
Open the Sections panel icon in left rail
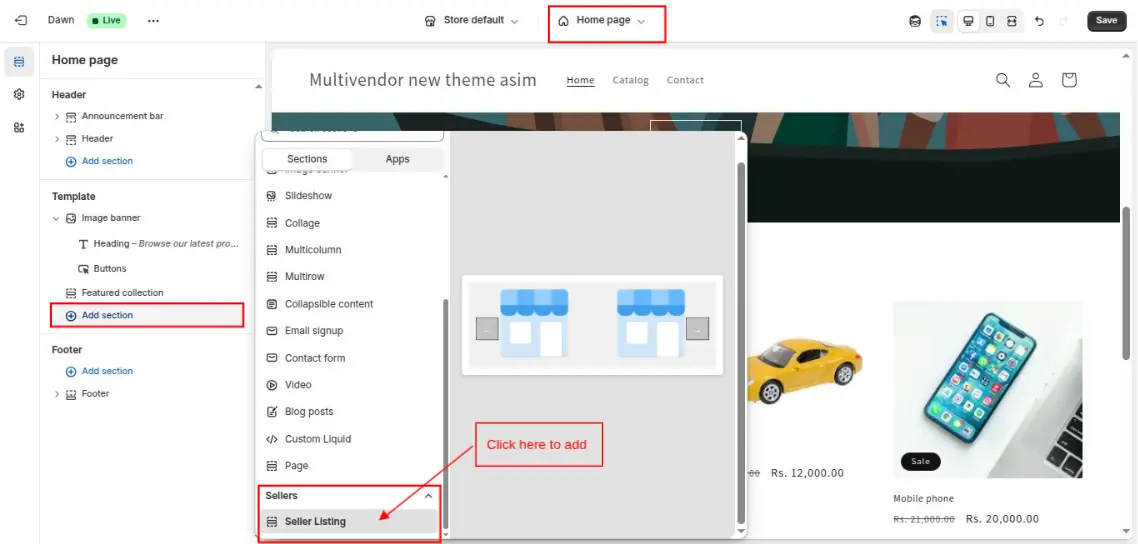pos(19,62)
